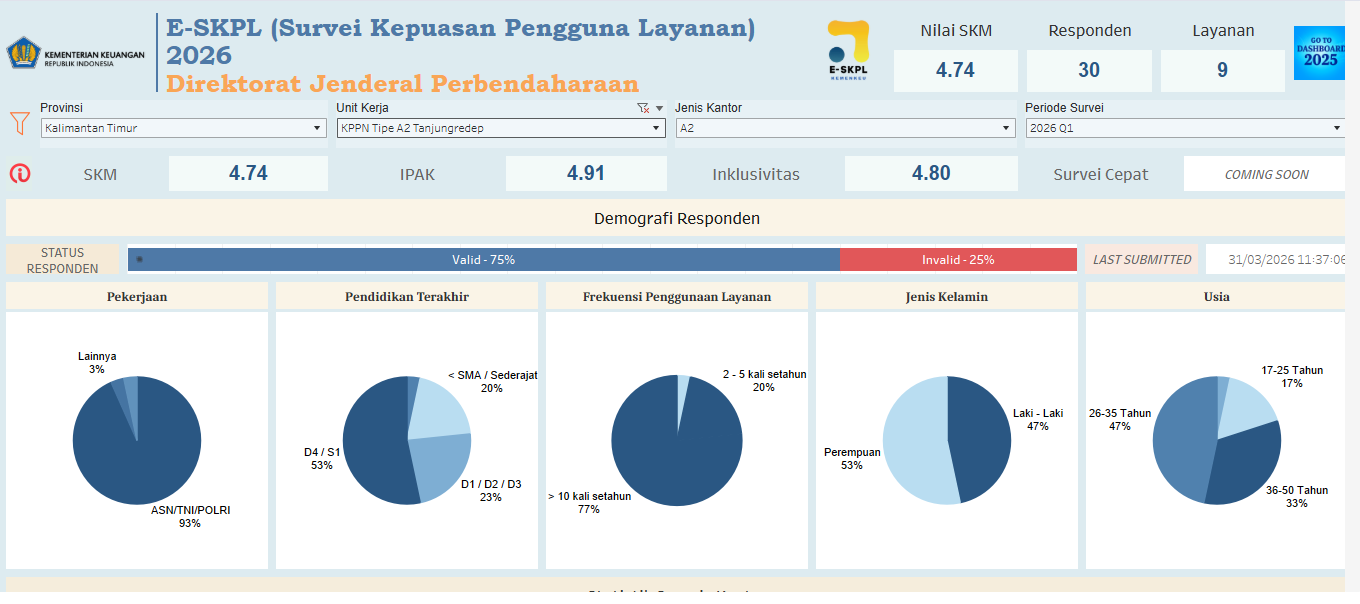1360x604 pixels.
Task: Click the dot on status responden bar
Action: 139,260
